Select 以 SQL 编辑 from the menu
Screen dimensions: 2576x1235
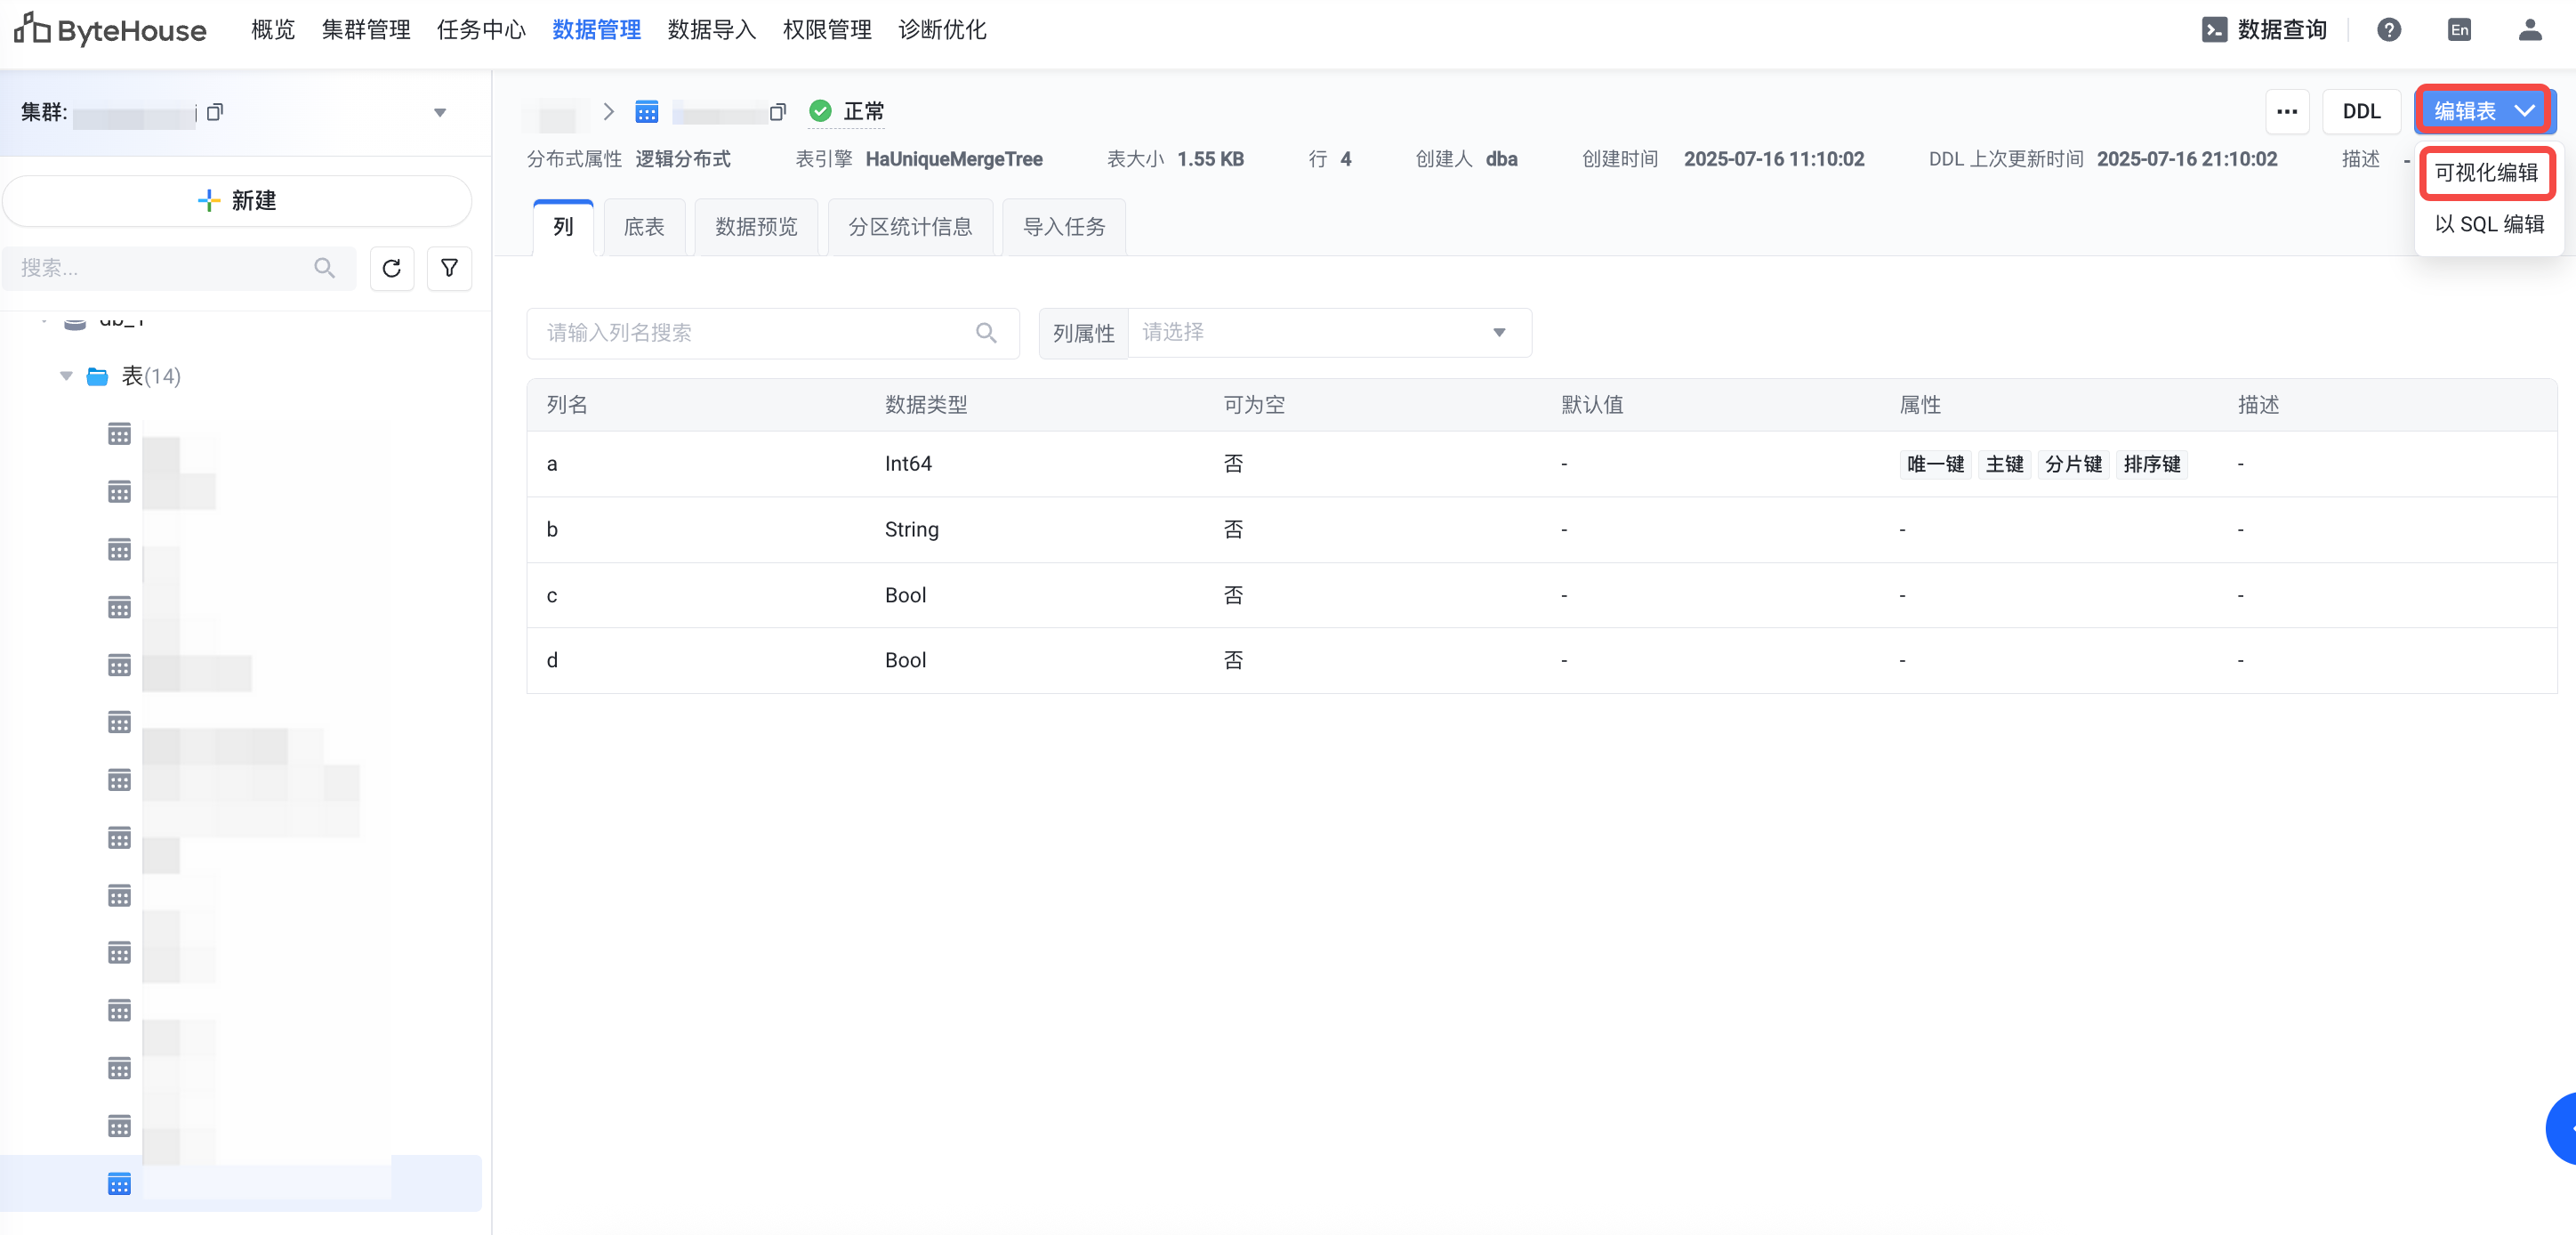pos(2488,224)
